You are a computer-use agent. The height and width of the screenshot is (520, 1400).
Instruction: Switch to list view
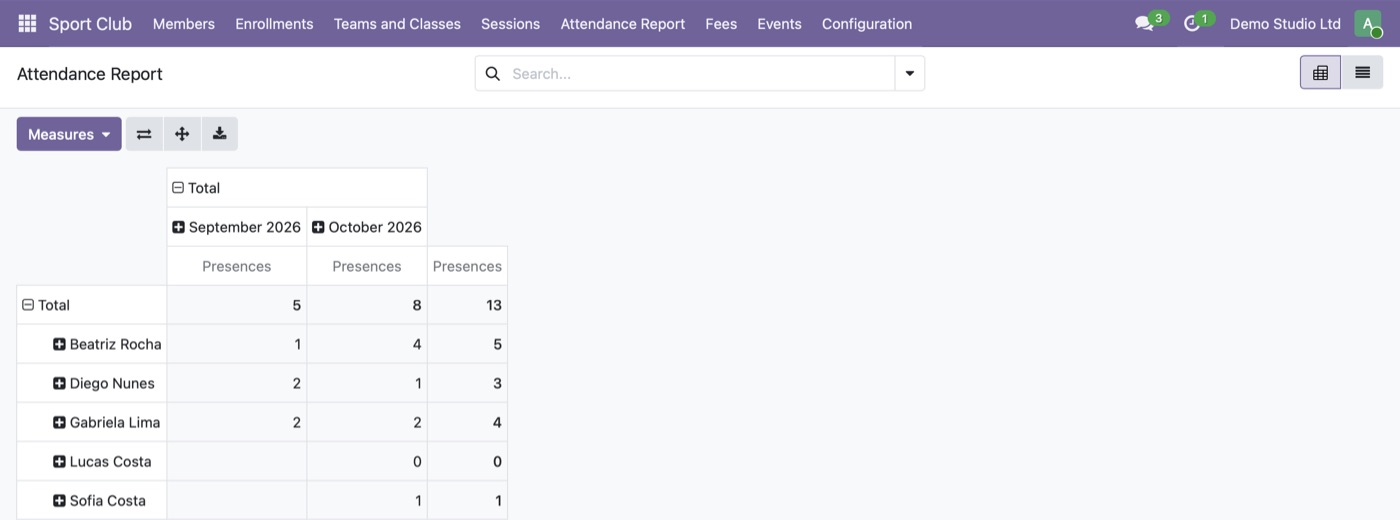click(x=1362, y=72)
